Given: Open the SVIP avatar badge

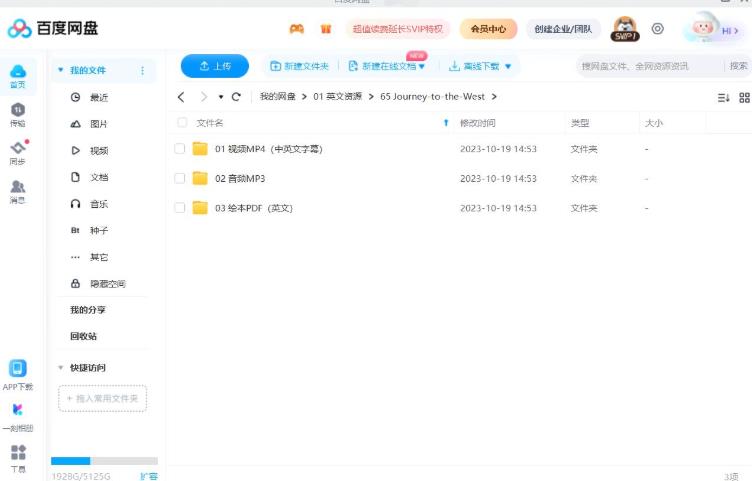Looking at the screenshot, I should pyautogui.click(x=625, y=29).
